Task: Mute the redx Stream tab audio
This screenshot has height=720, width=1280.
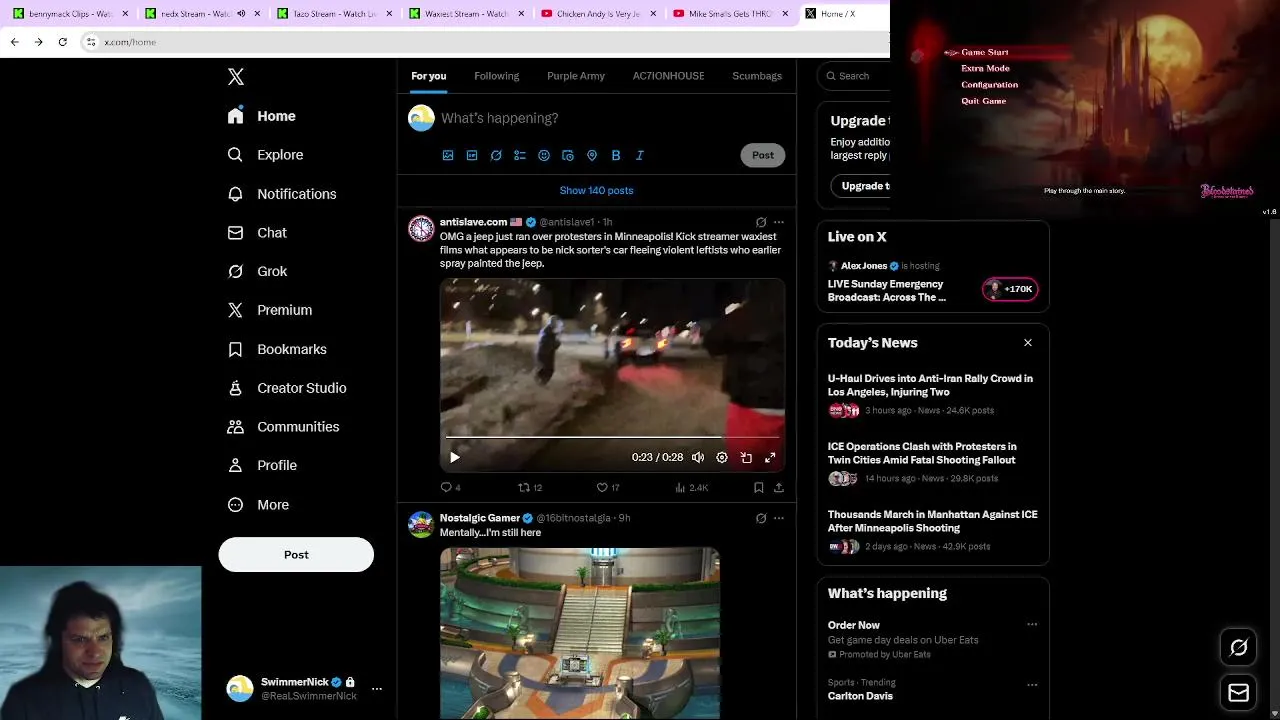Action: [241, 14]
